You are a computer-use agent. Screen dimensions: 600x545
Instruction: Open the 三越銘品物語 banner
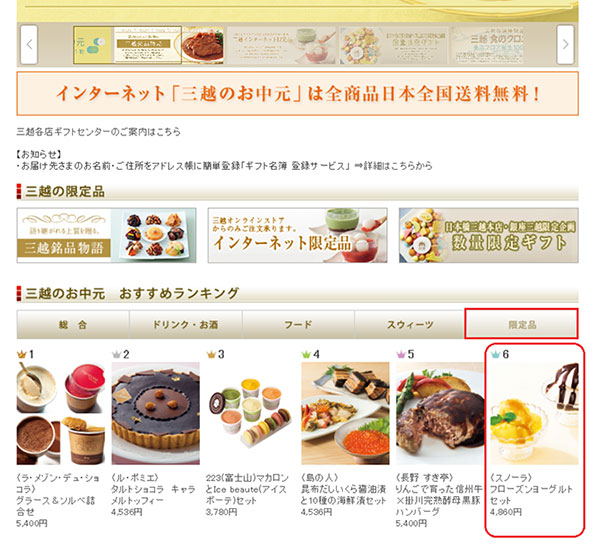coord(106,235)
